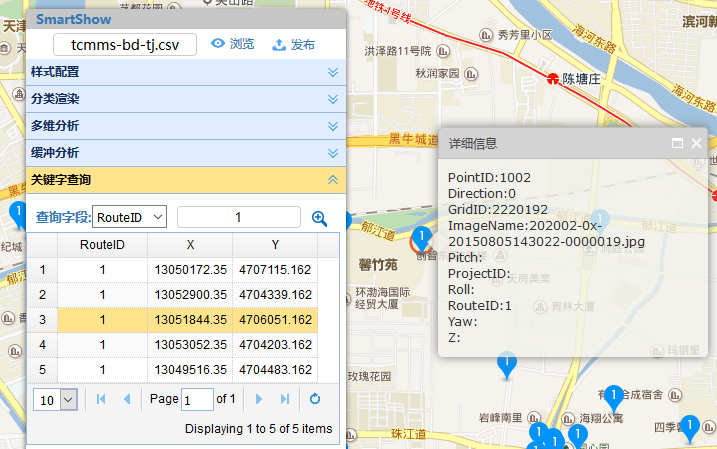Click marker near 四季 label
This screenshot has height=449, width=717.
click(690, 428)
